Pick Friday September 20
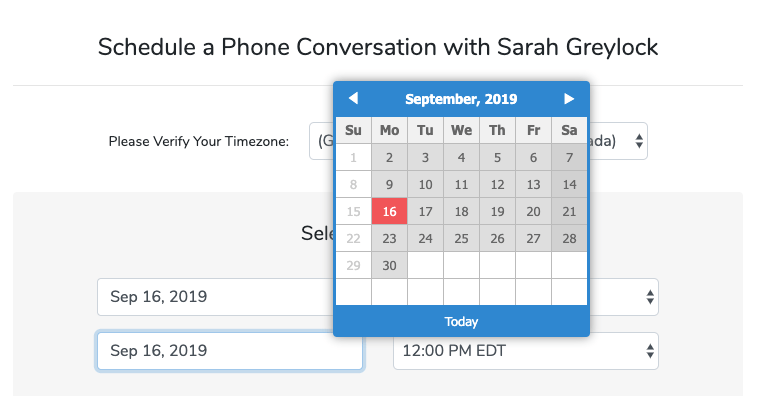Screen dimensions: 757x396 [x=533, y=212]
